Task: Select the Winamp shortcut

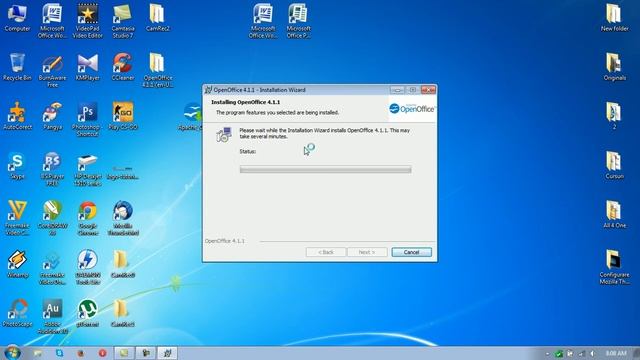Action: [17, 264]
